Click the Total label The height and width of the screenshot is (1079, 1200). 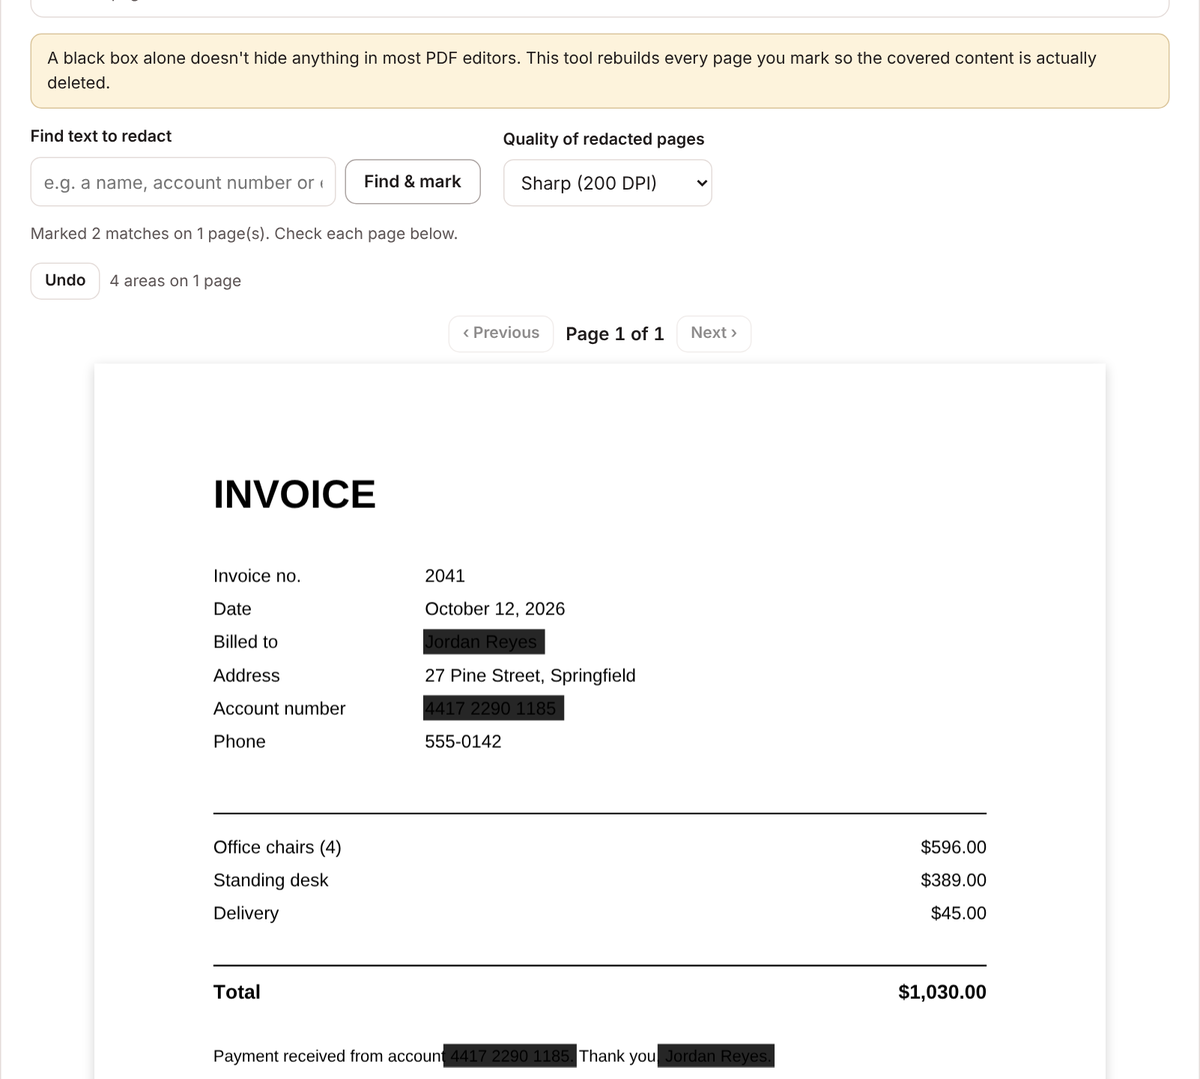pyautogui.click(x=237, y=992)
